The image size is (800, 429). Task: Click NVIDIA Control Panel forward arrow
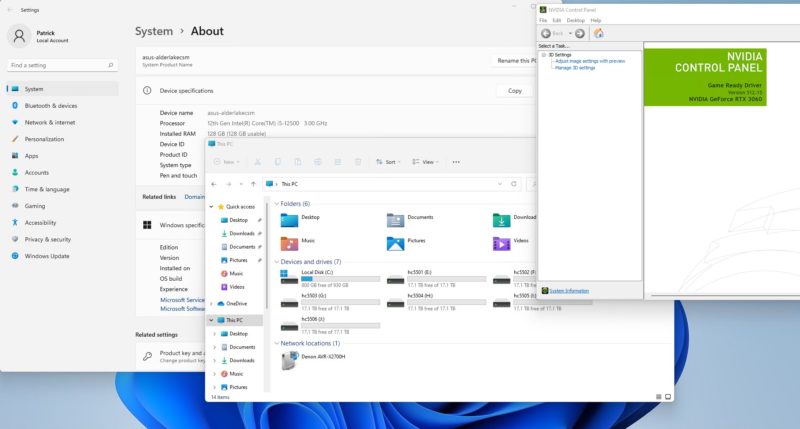580,34
